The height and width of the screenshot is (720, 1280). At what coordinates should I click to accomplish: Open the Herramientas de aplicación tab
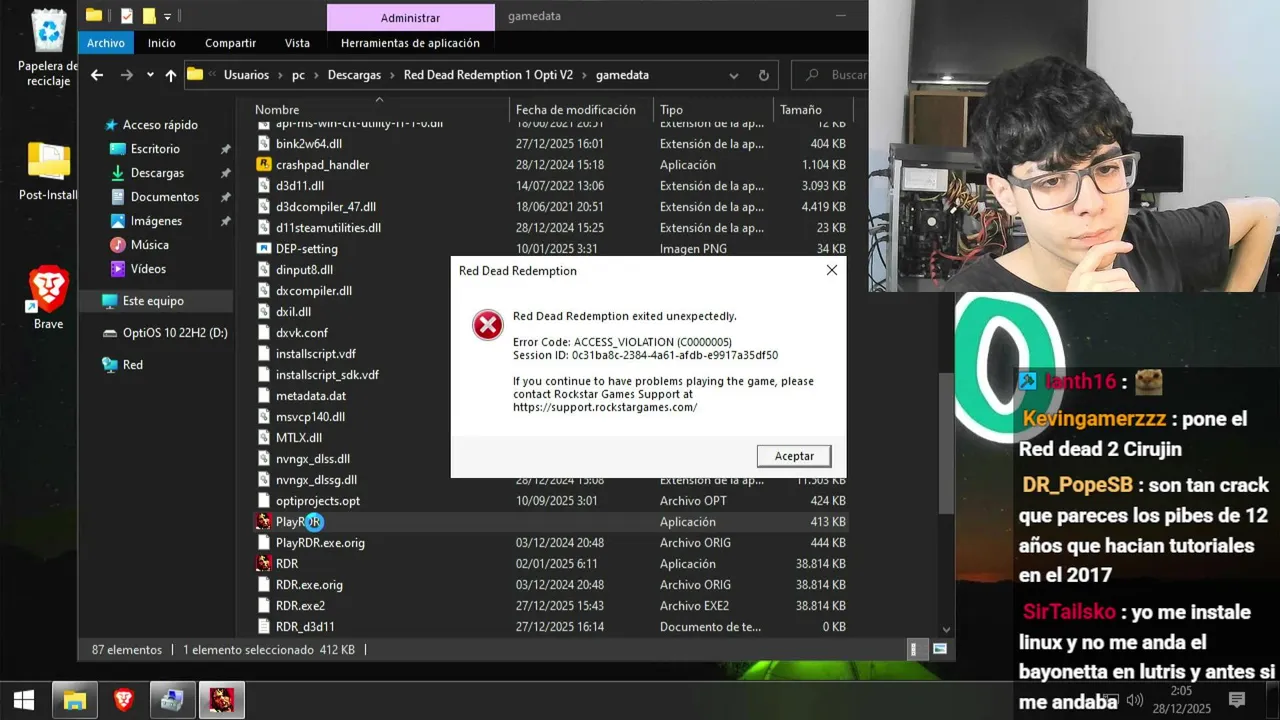tap(410, 43)
